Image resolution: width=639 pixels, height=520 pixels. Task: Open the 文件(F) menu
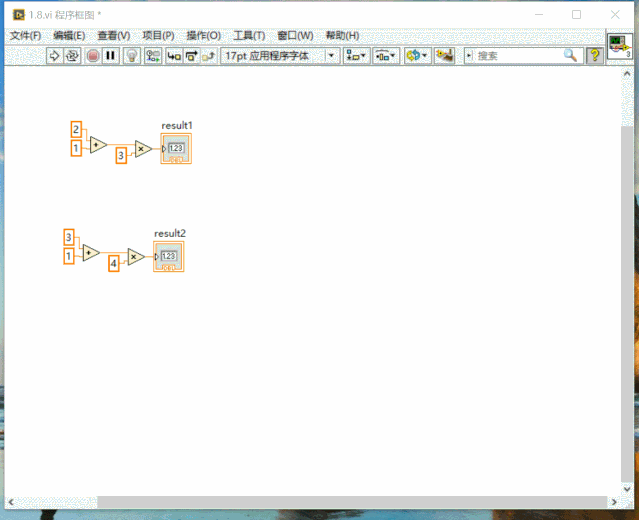pyautogui.click(x=25, y=35)
